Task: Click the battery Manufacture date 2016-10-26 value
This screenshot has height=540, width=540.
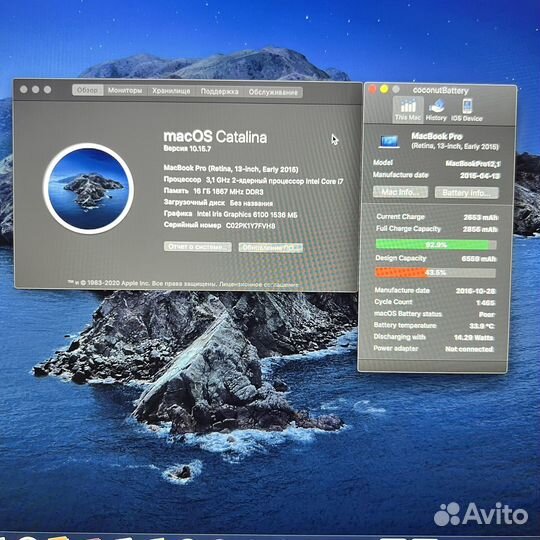Action: (x=476, y=291)
